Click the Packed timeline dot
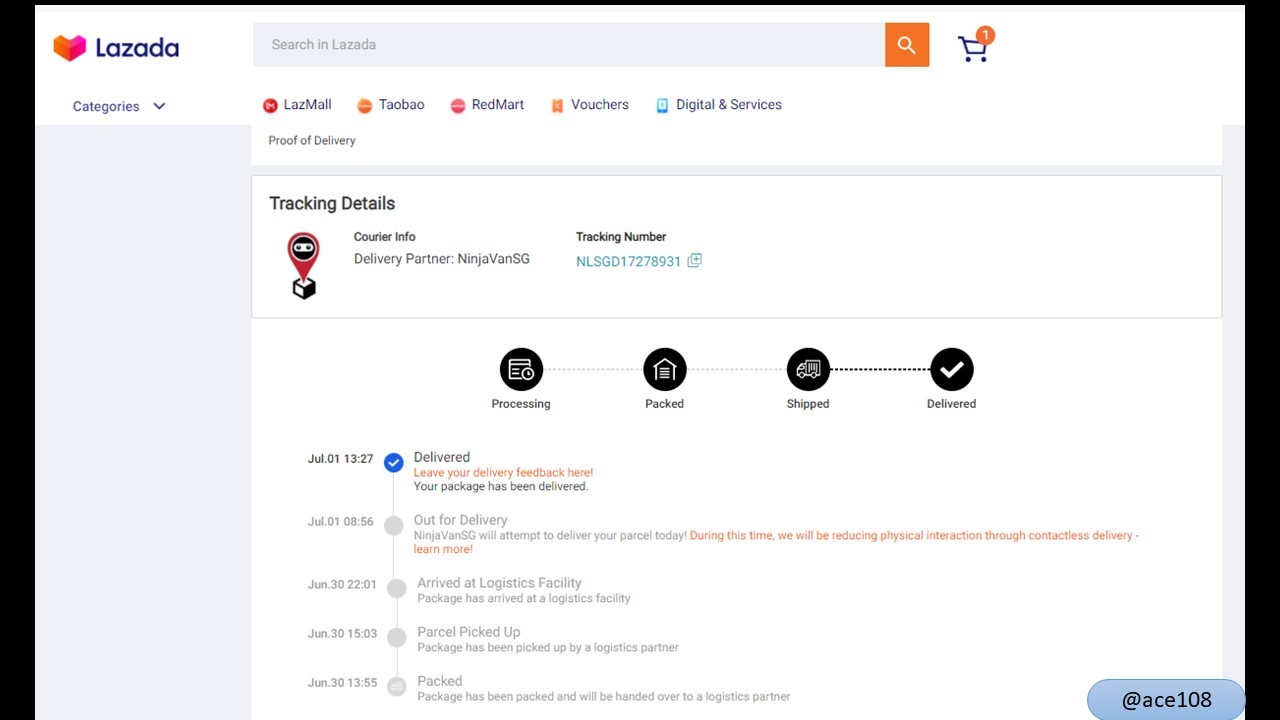1280x720 pixels. coord(397,686)
